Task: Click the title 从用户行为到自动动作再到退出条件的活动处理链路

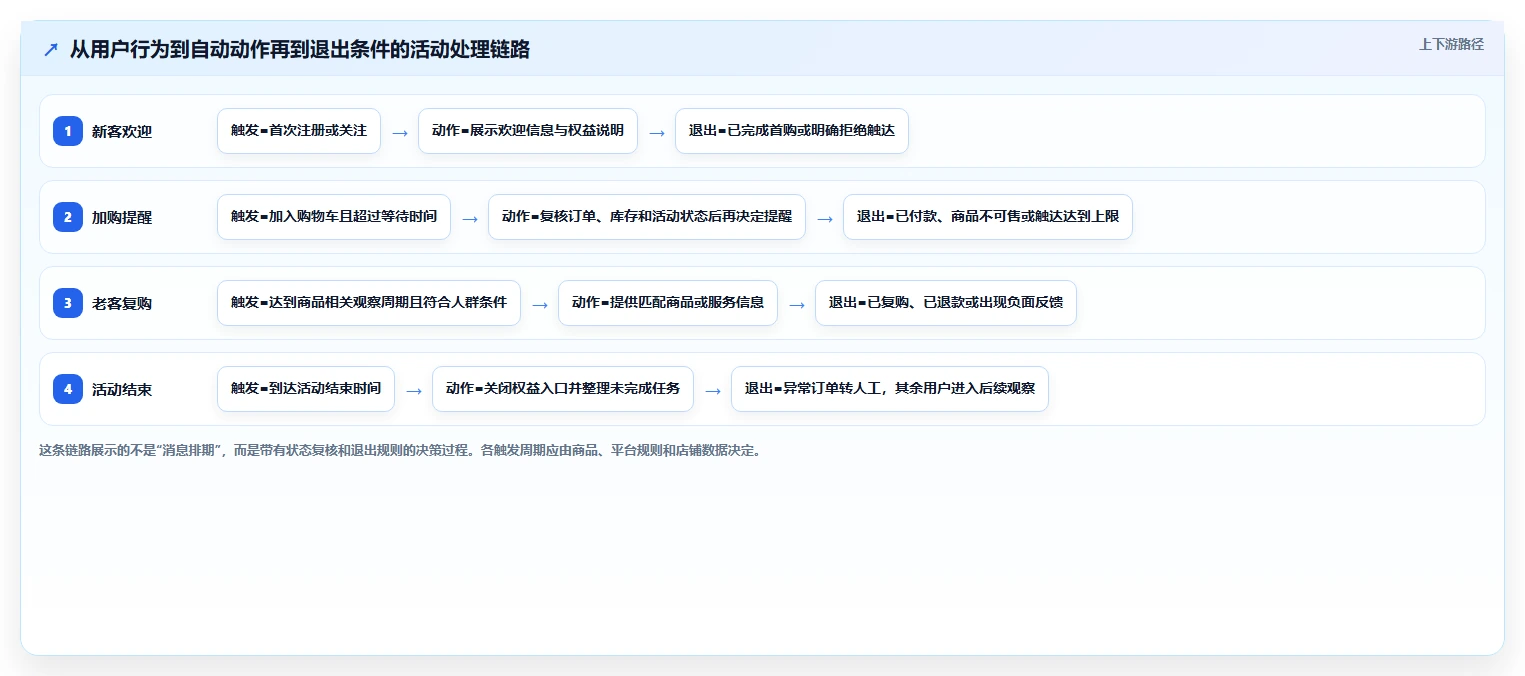Action: (300, 50)
